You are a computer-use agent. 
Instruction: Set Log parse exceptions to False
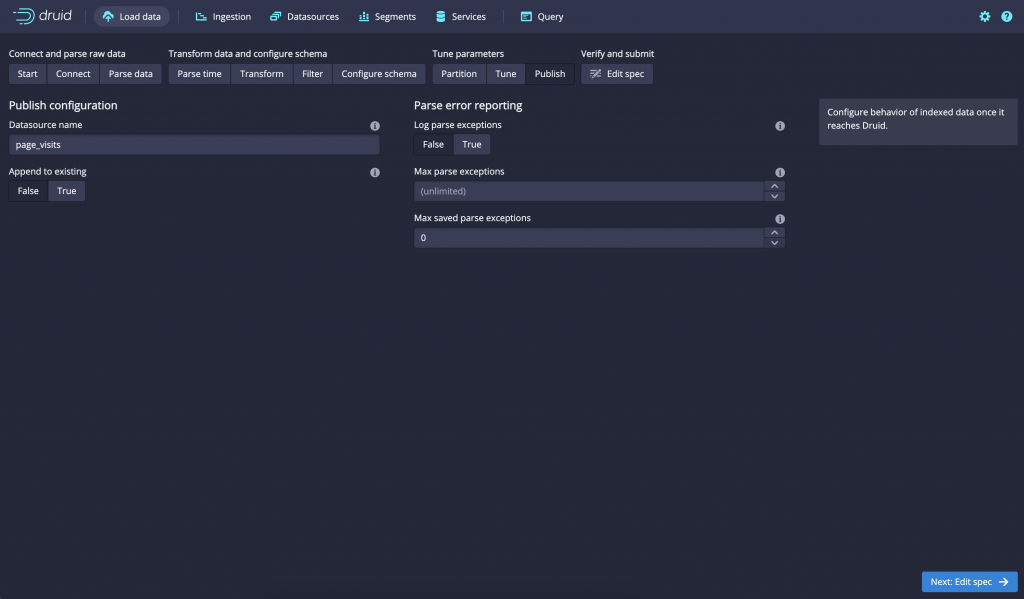(432, 144)
